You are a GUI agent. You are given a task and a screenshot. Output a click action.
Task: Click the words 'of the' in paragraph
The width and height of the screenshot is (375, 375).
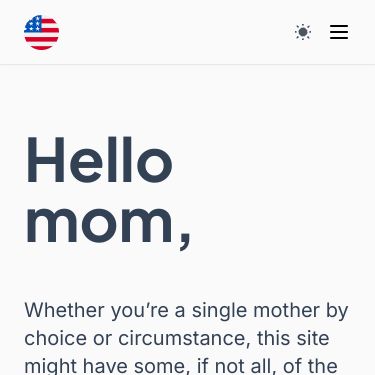point(310,366)
